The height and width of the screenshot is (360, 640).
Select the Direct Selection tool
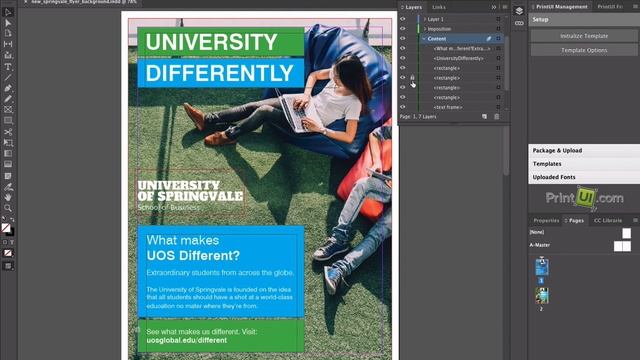[8, 23]
